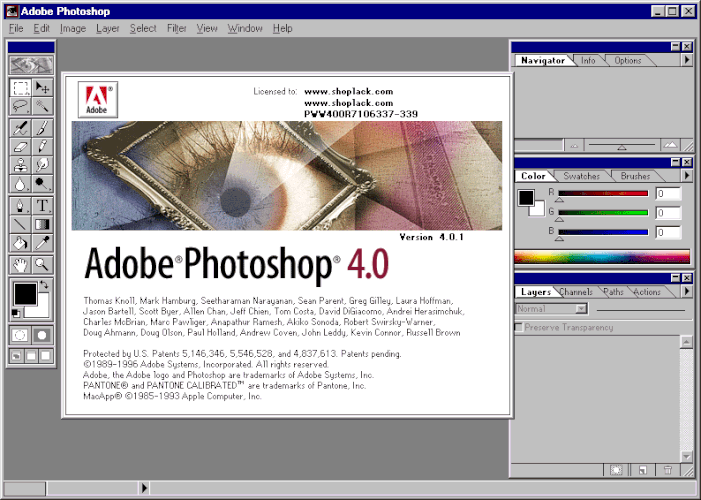Select the Type tool
The height and width of the screenshot is (500, 701).
42,206
